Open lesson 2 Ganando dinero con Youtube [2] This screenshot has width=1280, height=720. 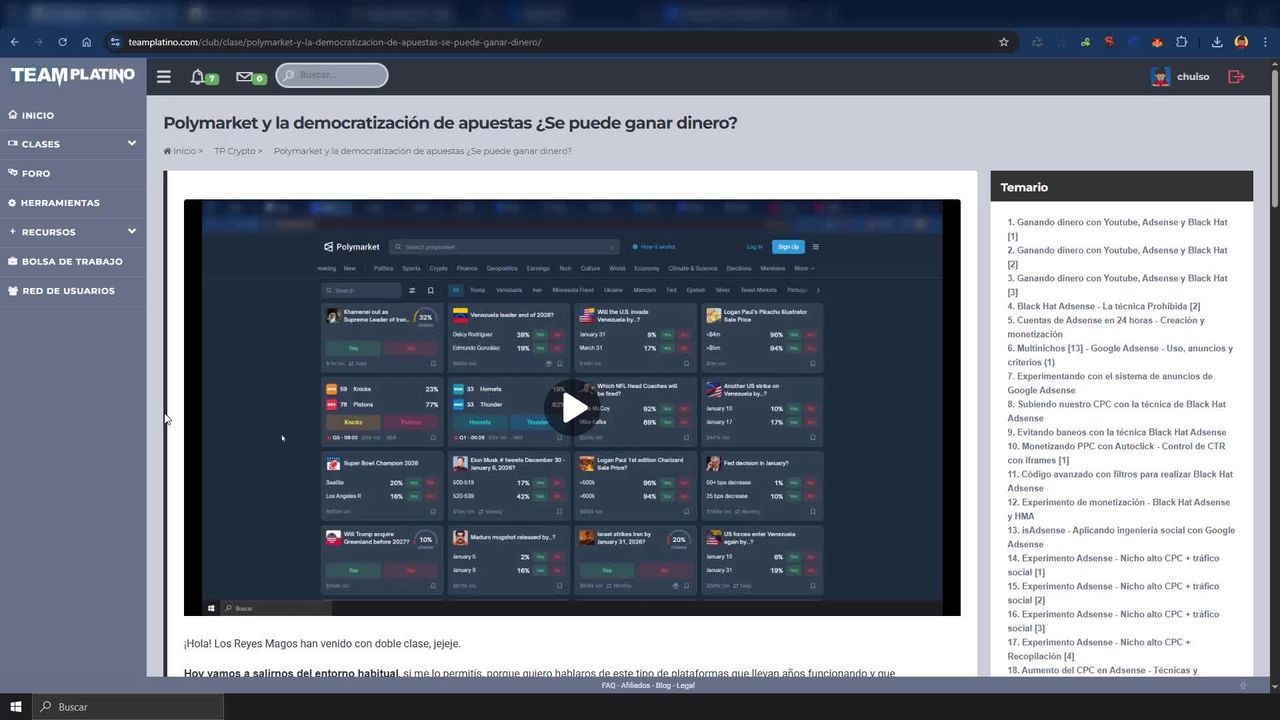[x=1117, y=257]
